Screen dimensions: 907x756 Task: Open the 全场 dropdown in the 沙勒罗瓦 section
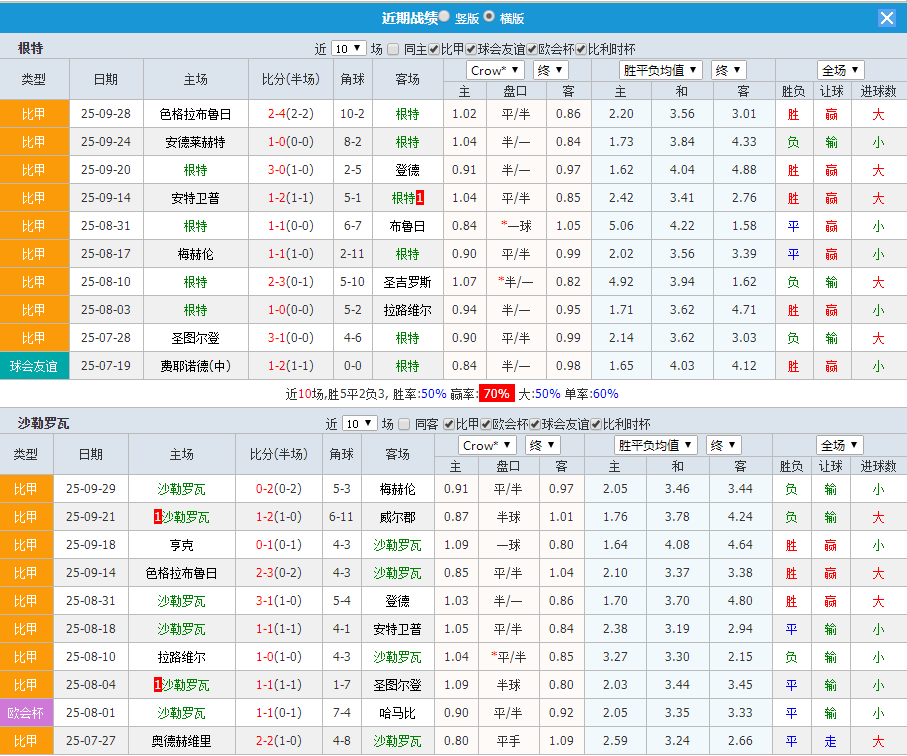tap(840, 446)
